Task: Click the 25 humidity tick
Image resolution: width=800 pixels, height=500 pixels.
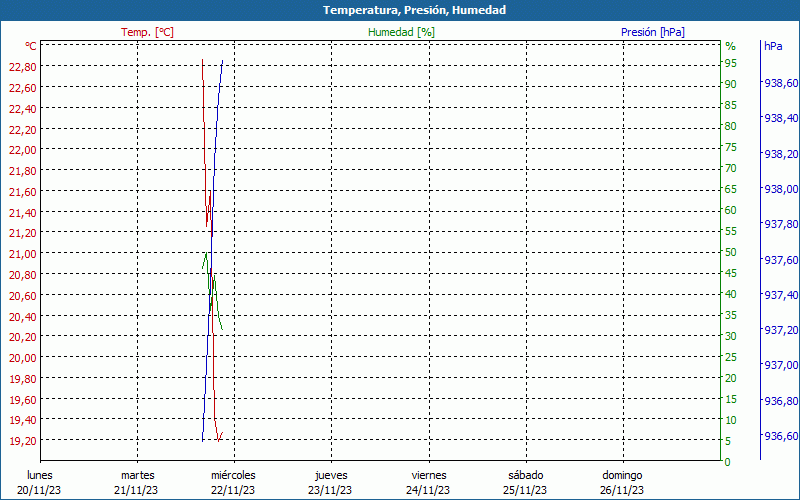Action: 731,357
